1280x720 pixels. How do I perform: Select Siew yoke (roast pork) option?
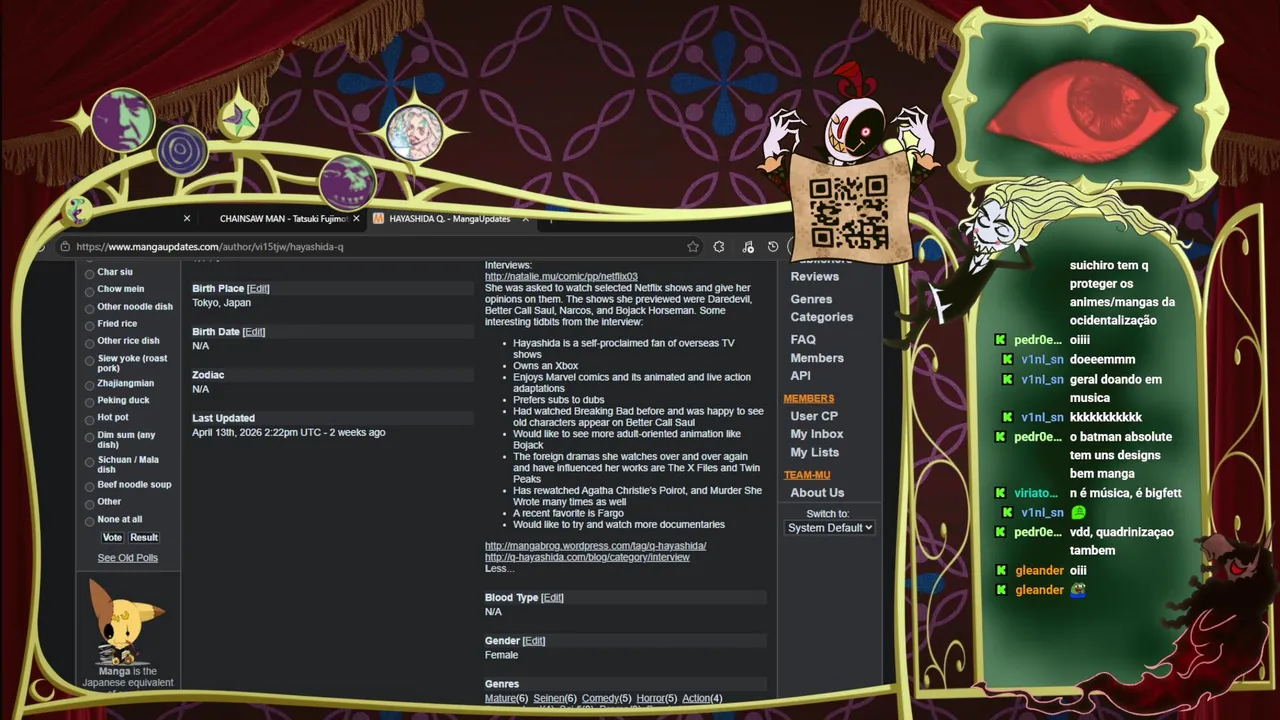89,360
